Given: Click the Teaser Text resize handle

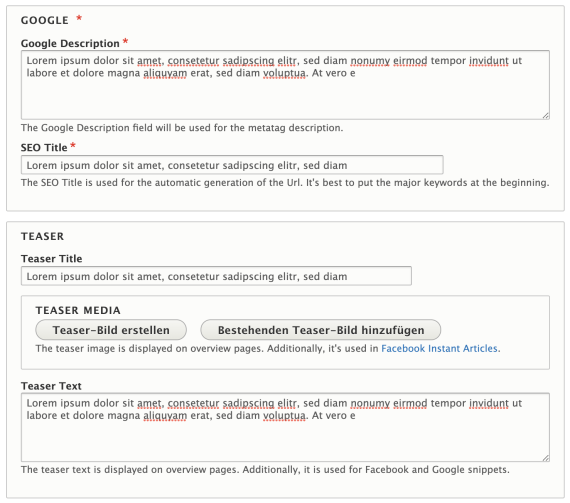Looking at the screenshot, I should click(x=546, y=458).
